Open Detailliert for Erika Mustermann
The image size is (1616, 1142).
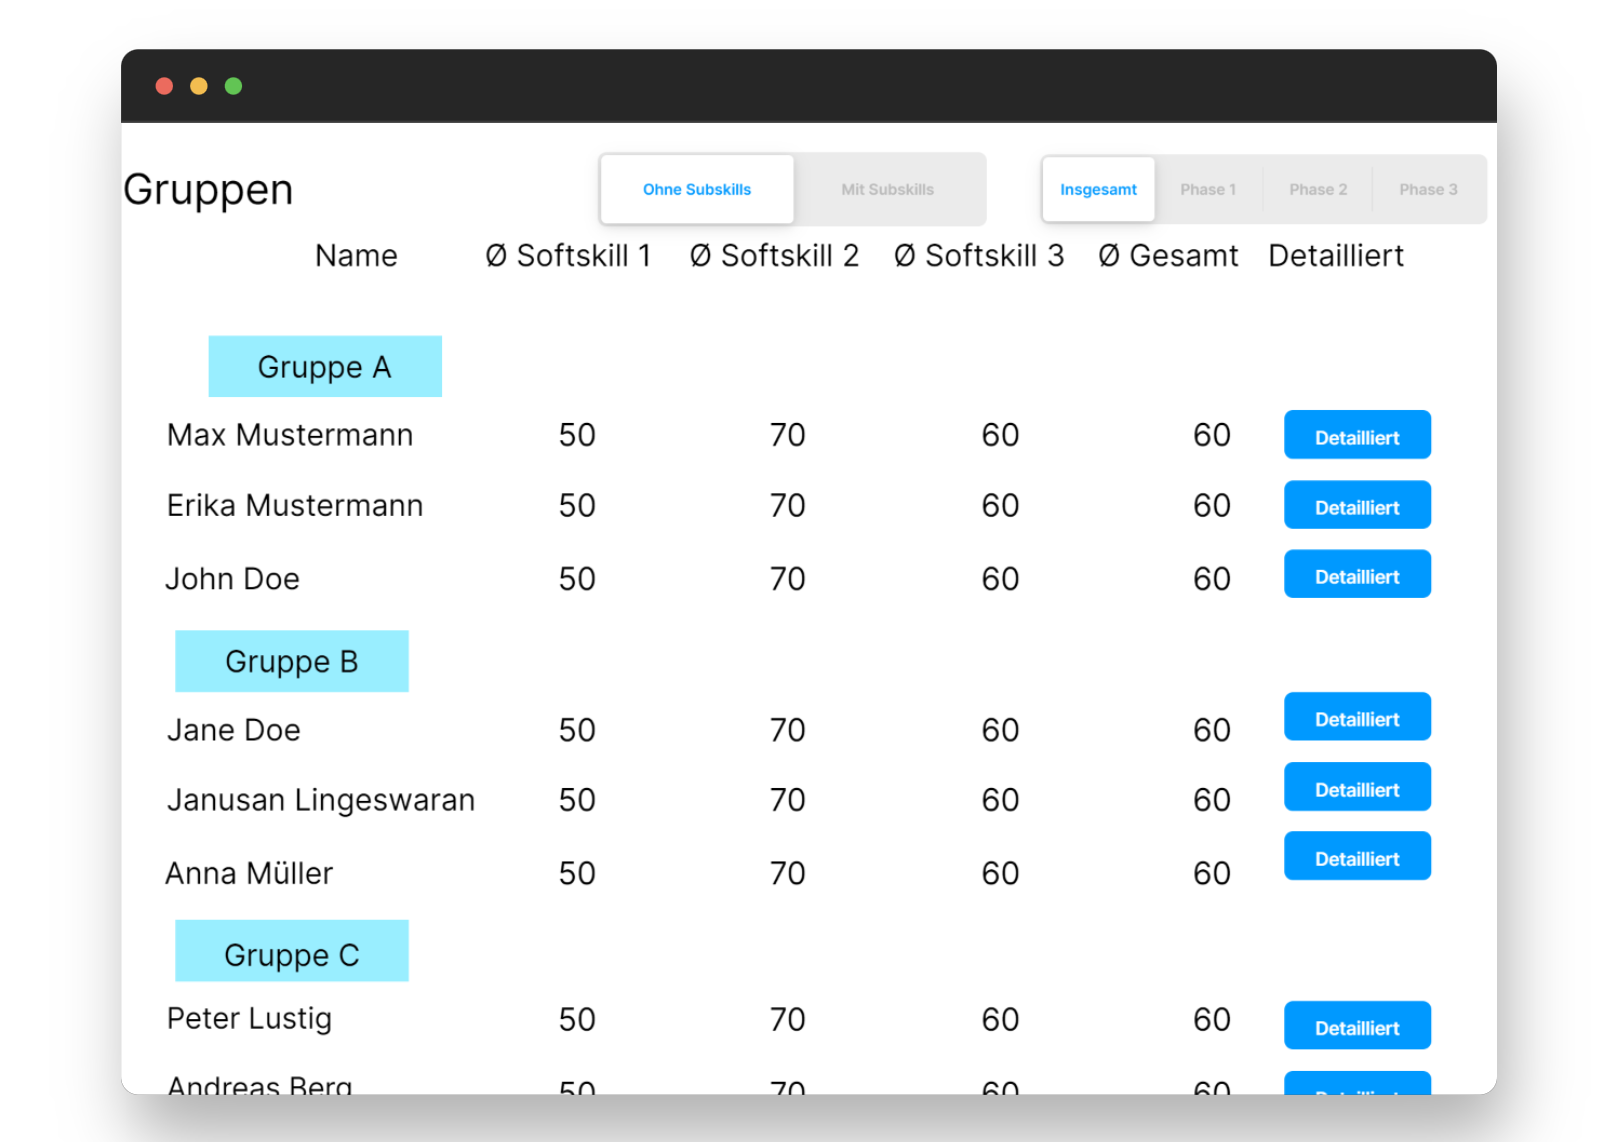pyautogui.click(x=1357, y=505)
